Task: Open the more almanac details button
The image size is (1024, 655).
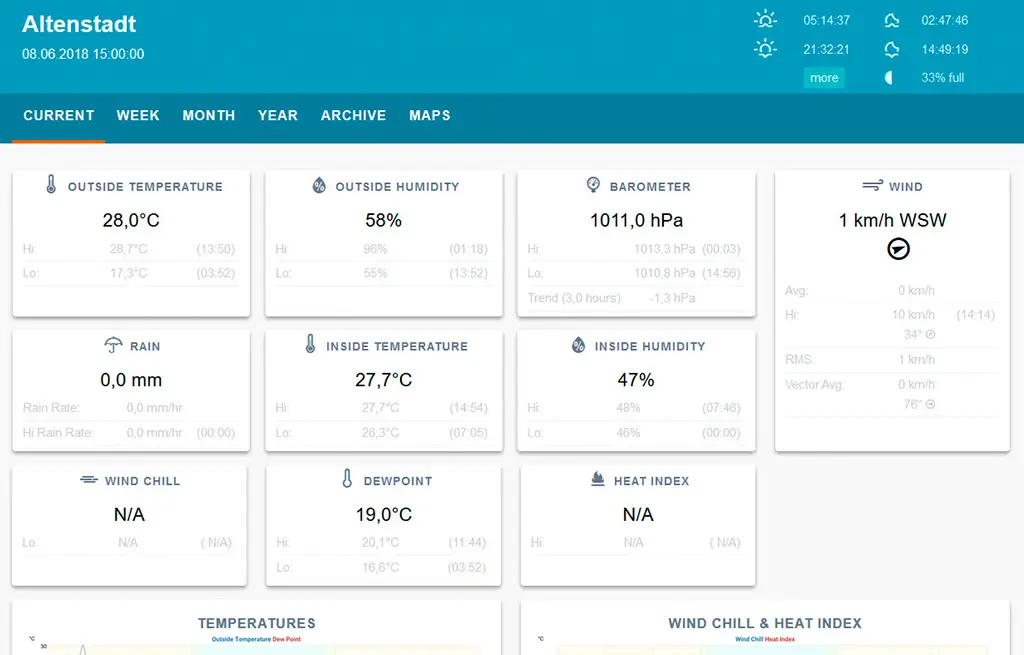Action: [x=824, y=78]
